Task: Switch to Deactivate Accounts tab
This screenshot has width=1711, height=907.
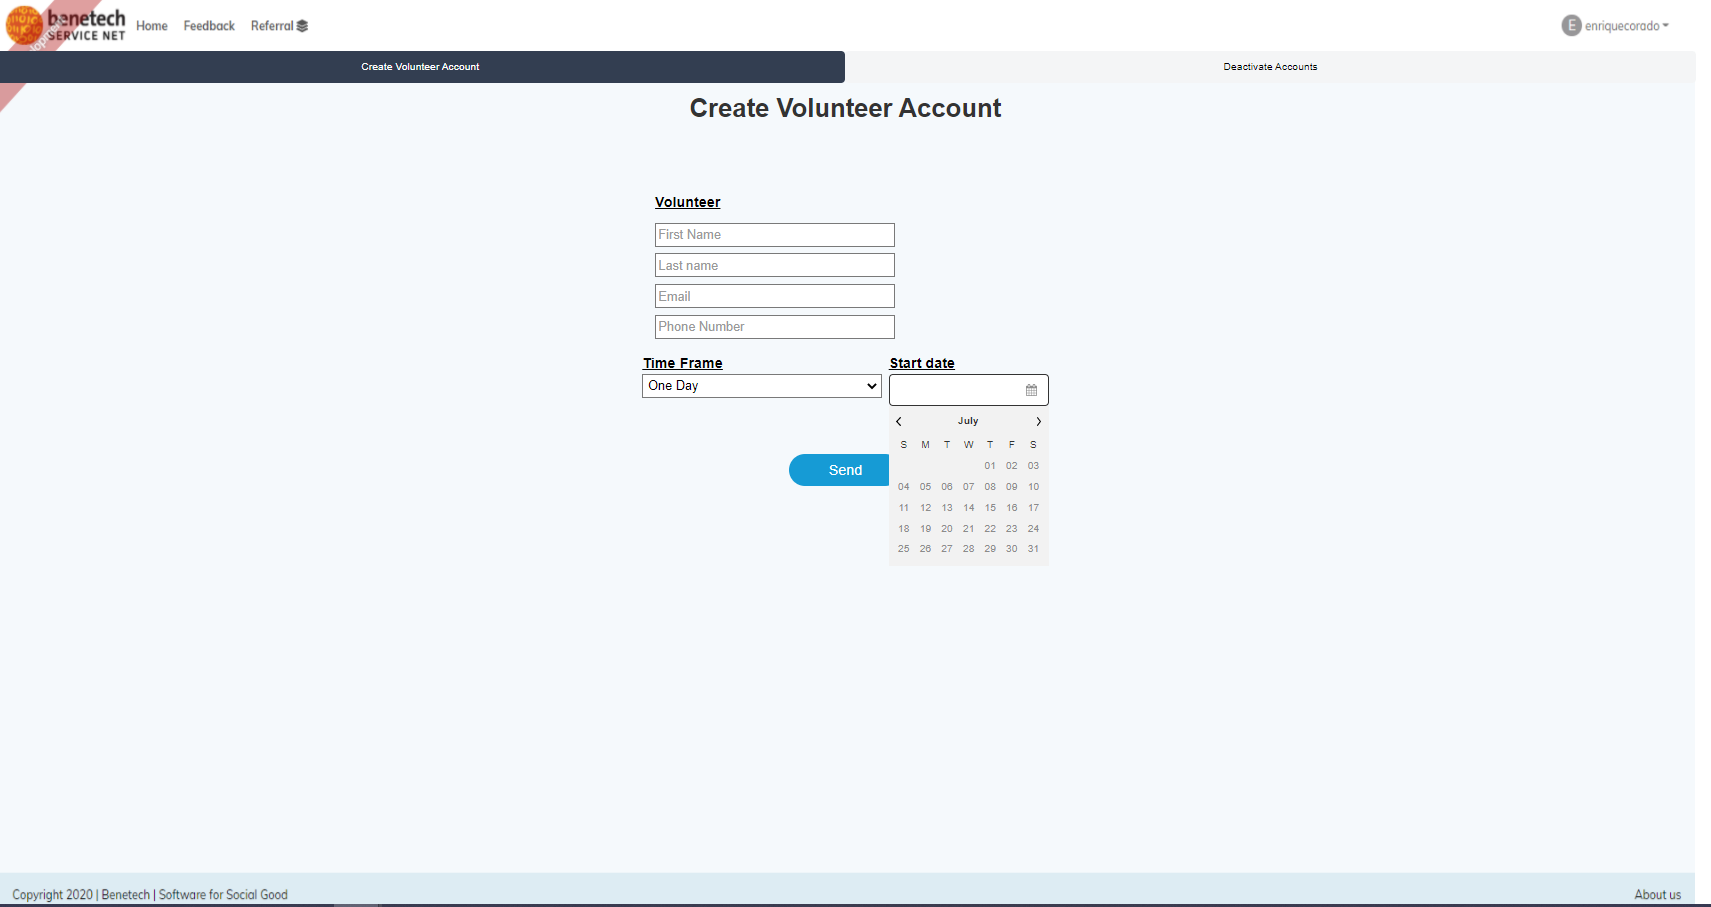Action: pos(1270,67)
